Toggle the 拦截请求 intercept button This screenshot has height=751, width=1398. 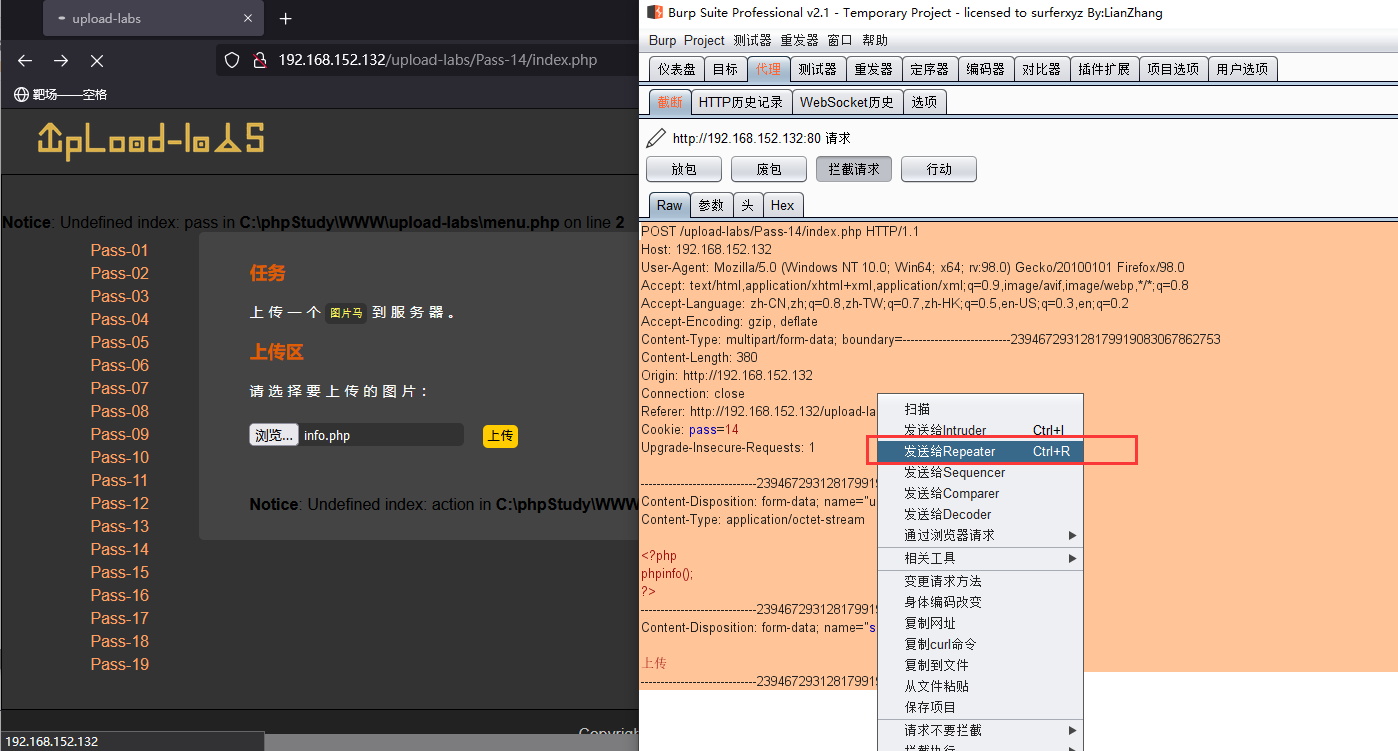853,168
